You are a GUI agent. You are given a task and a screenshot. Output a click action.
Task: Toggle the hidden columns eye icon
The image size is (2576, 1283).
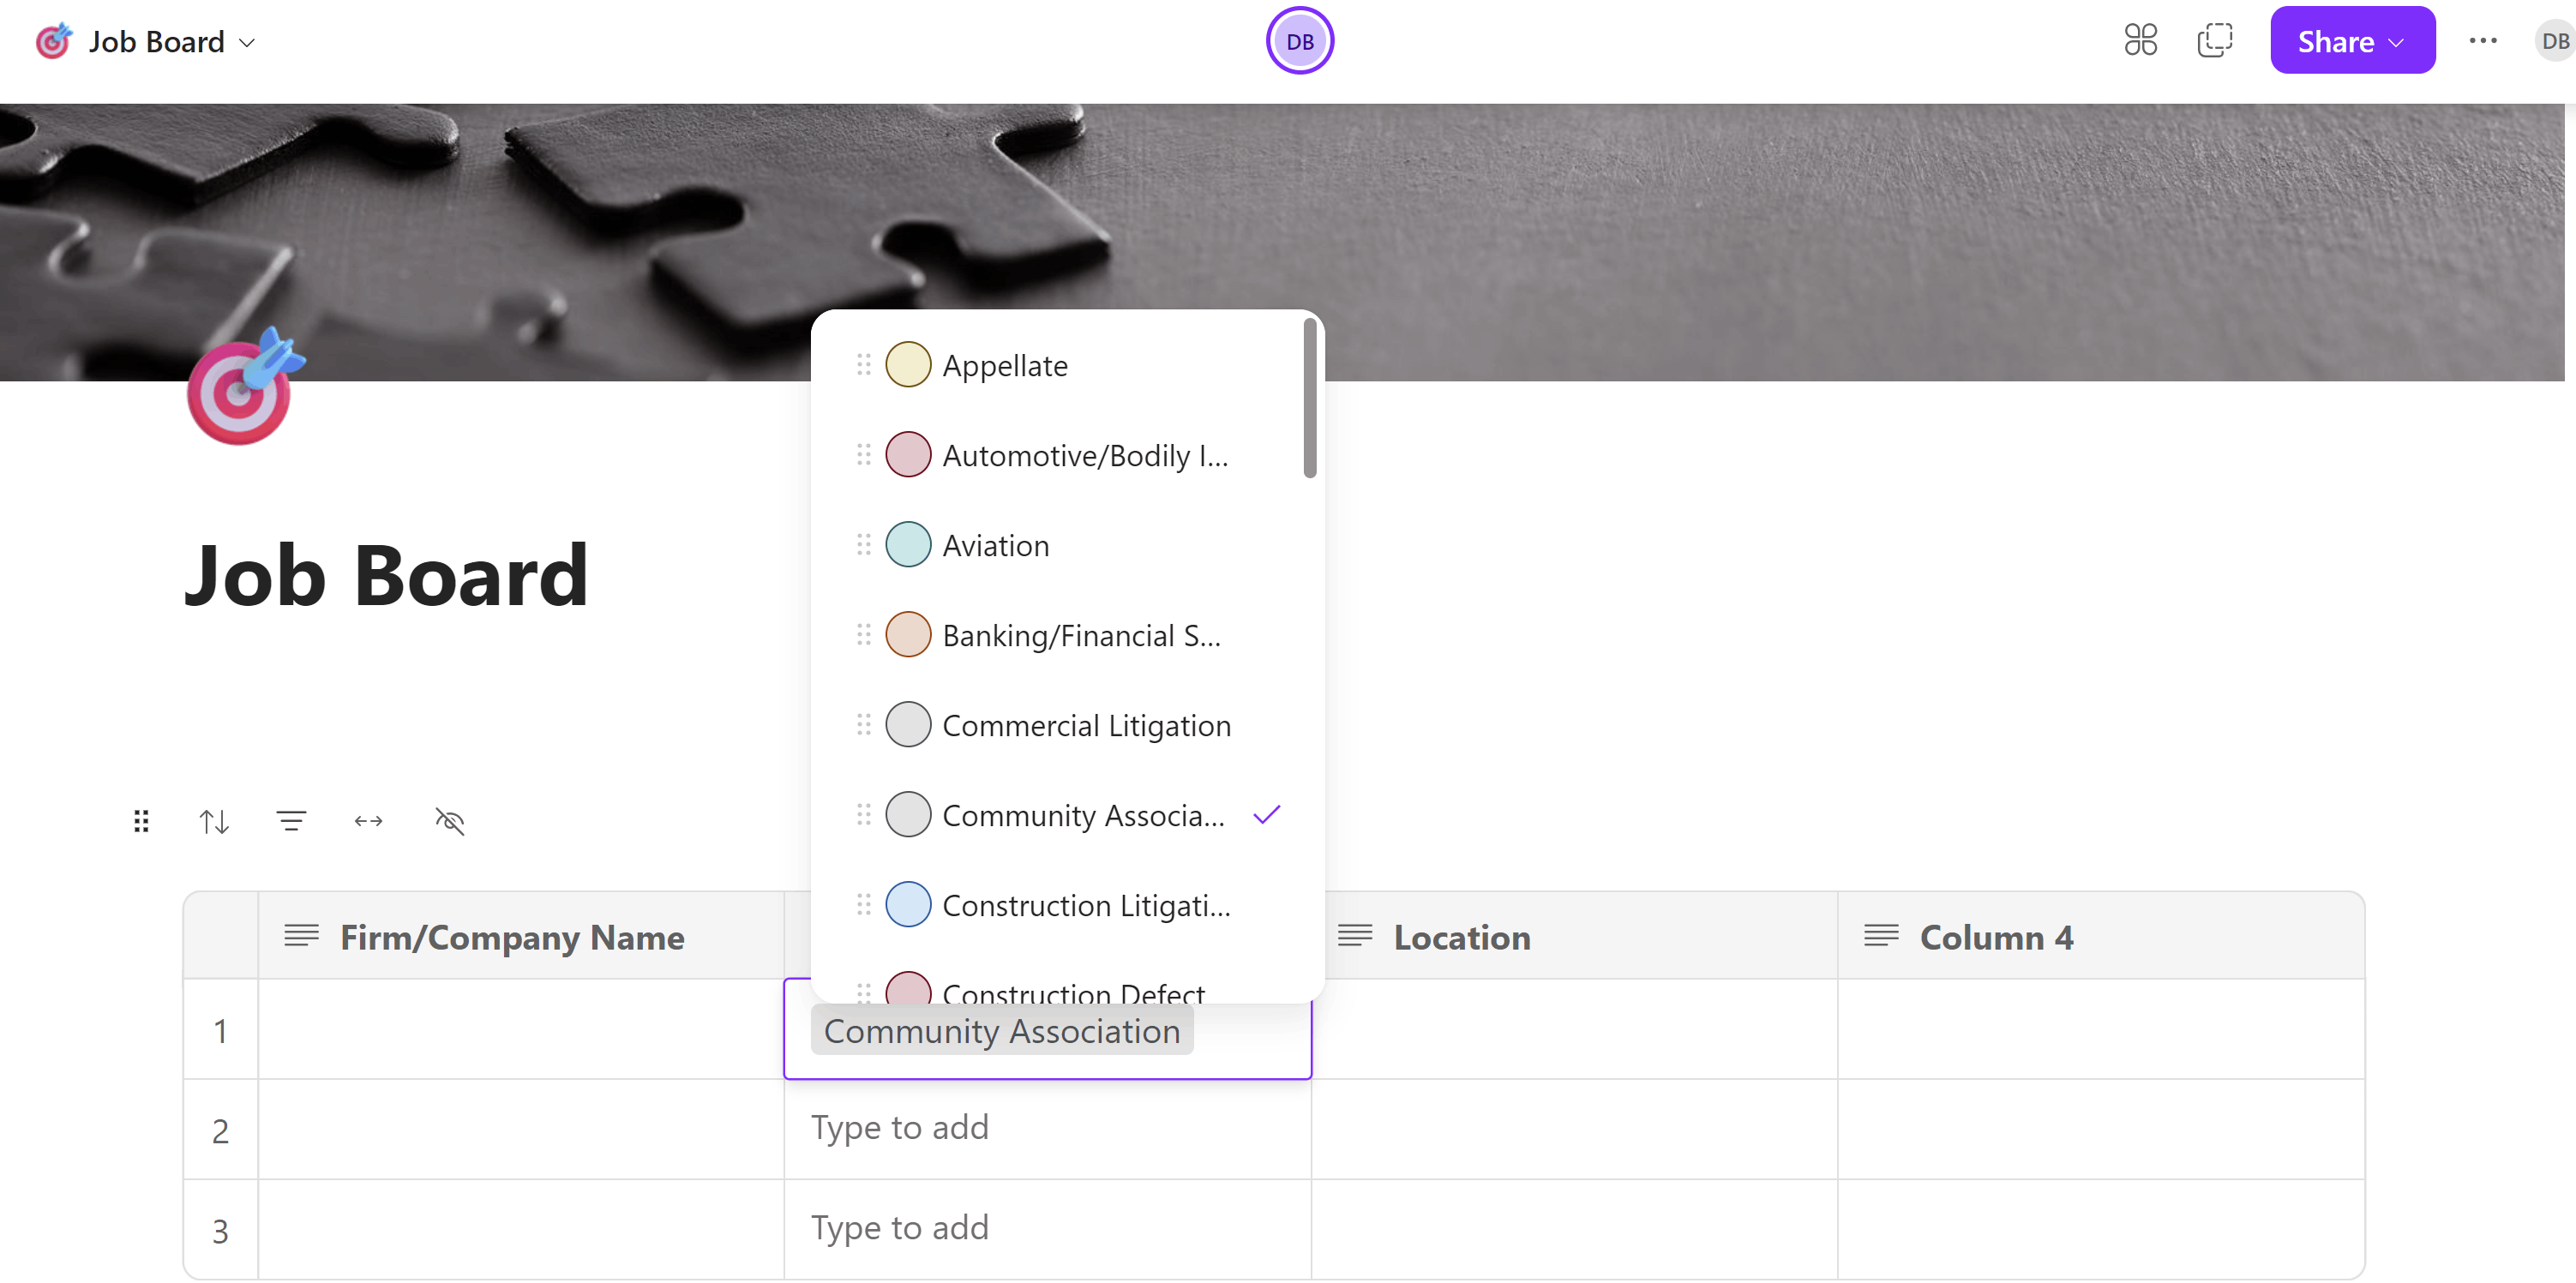point(449,821)
